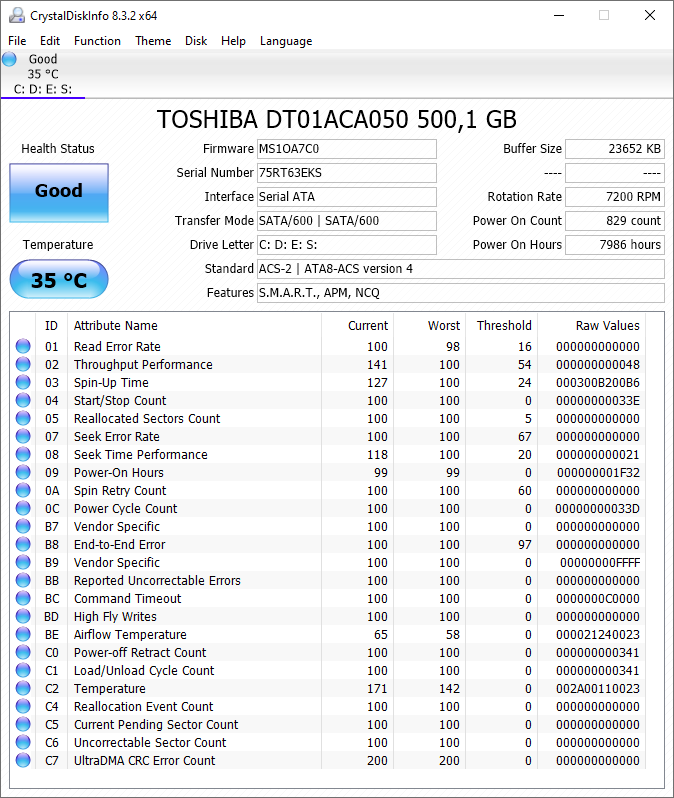Open the Function menu

[x=97, y=41]
